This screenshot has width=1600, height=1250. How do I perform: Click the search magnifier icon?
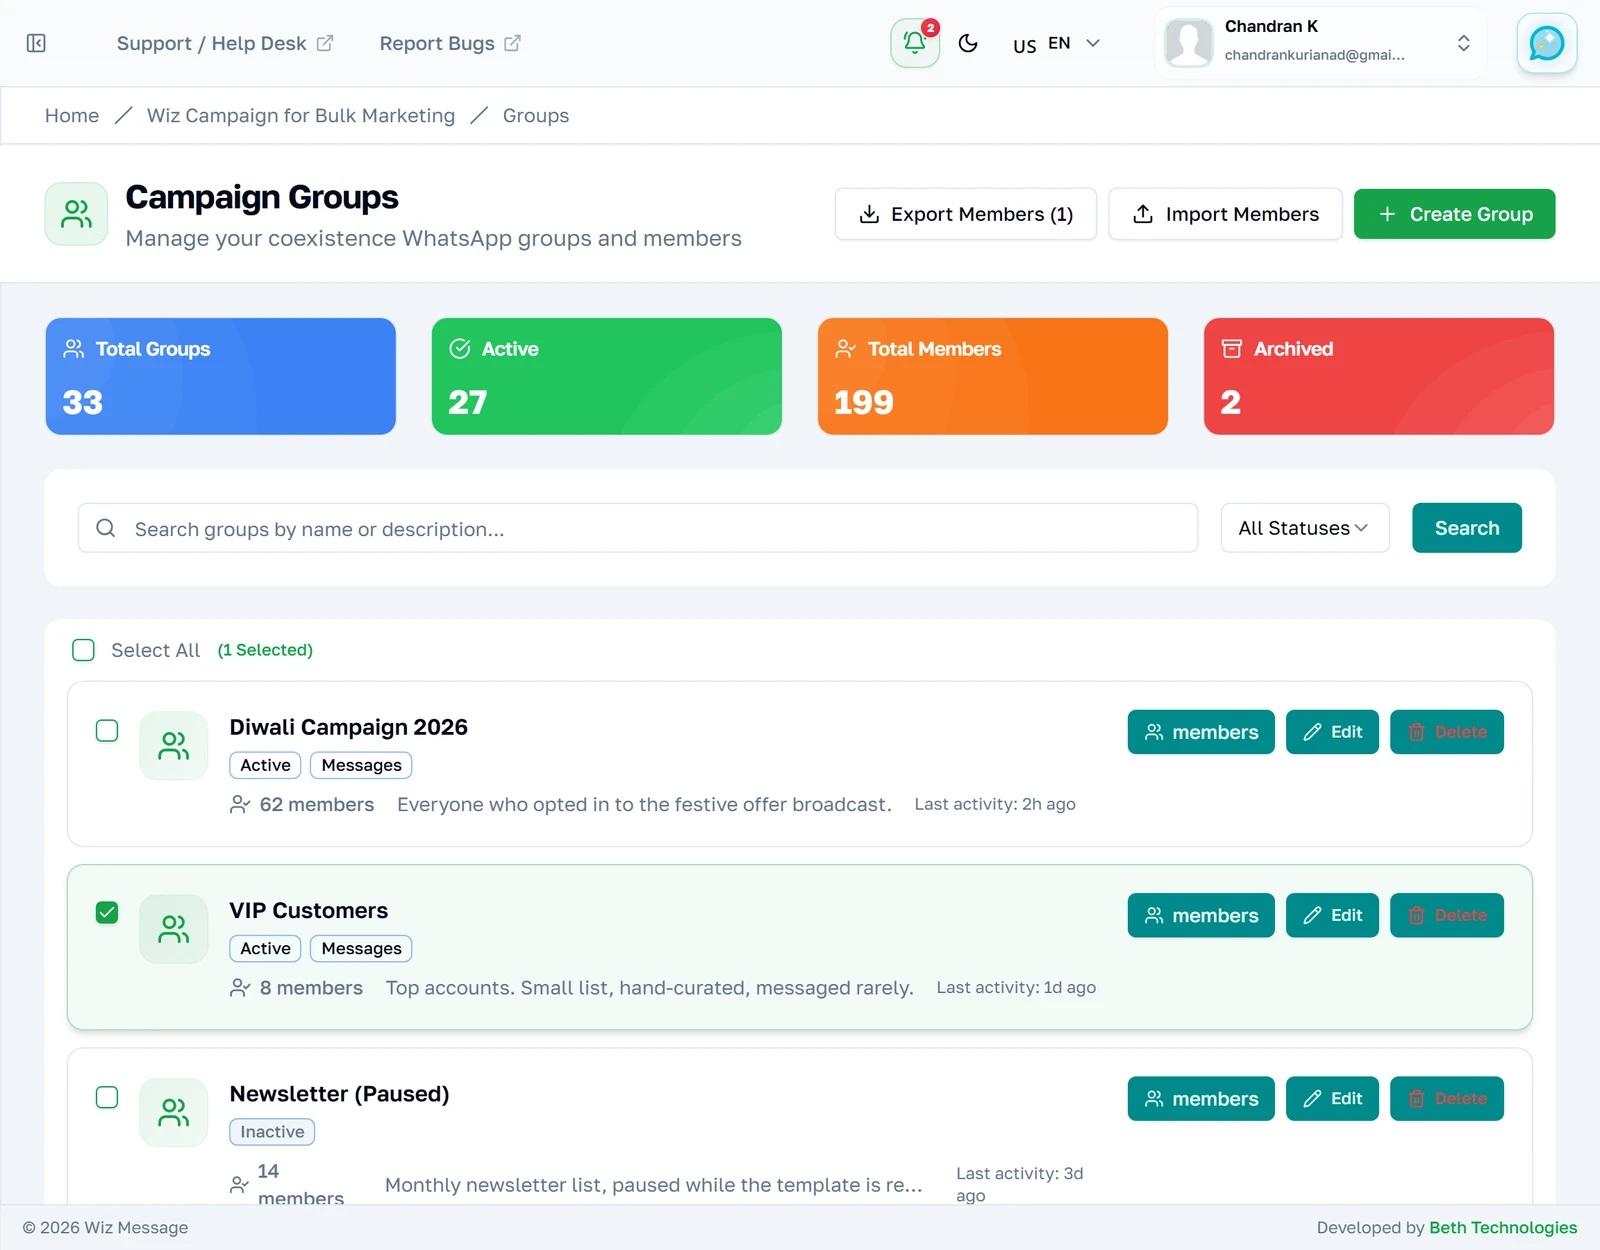106,528
